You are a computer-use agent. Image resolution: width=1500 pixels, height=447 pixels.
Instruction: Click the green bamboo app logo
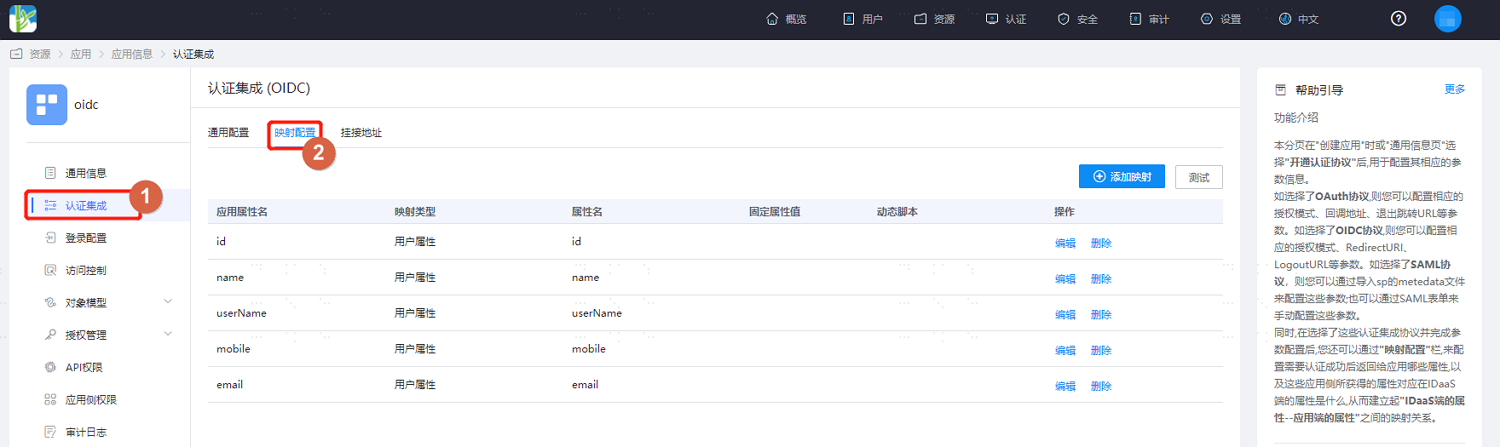tap(23, 19)
